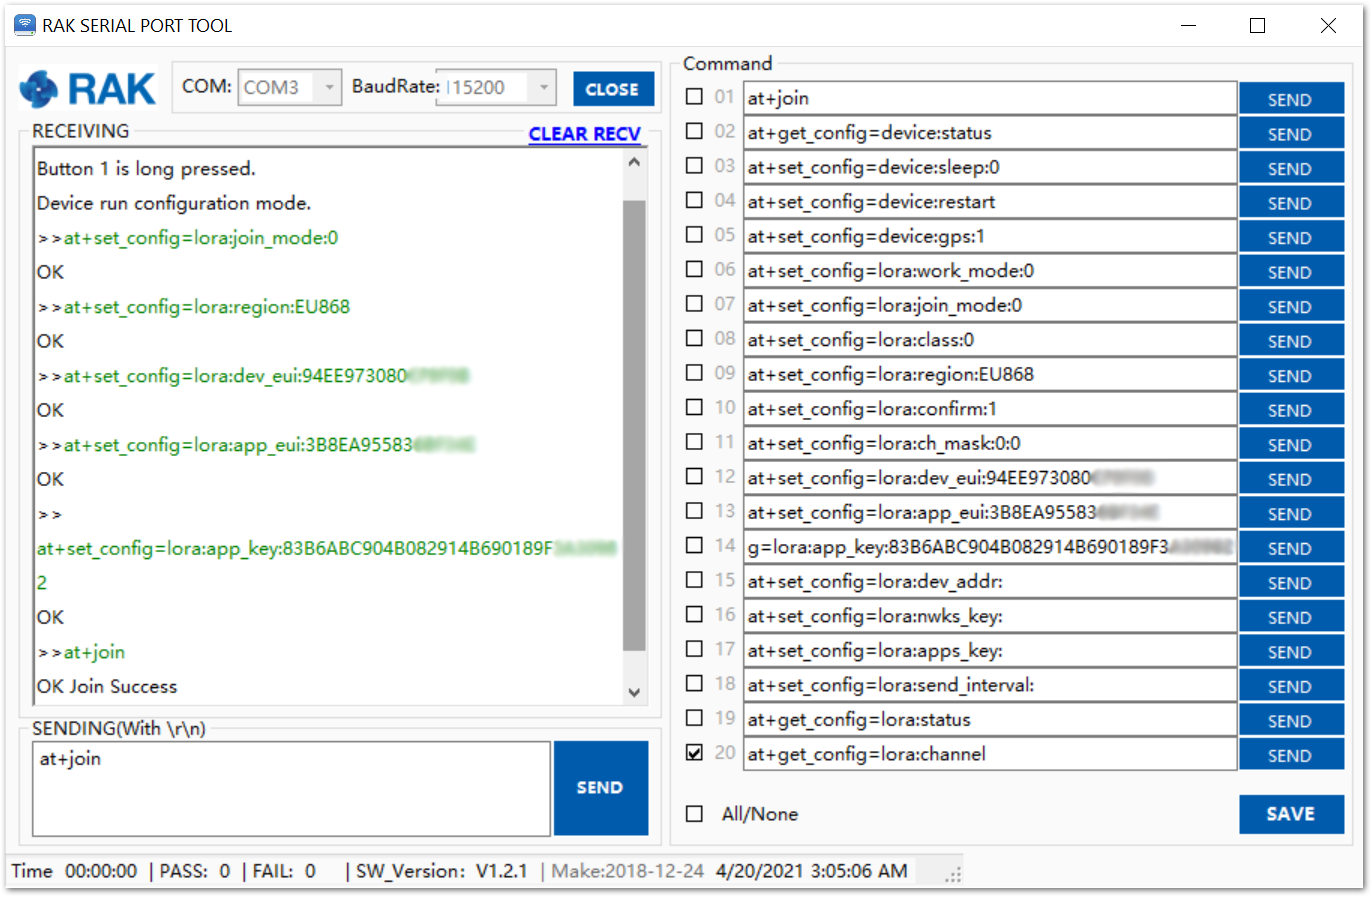Open the COM port dropdown
Viewport: 1372px width, 897px height.
point(329,88)
